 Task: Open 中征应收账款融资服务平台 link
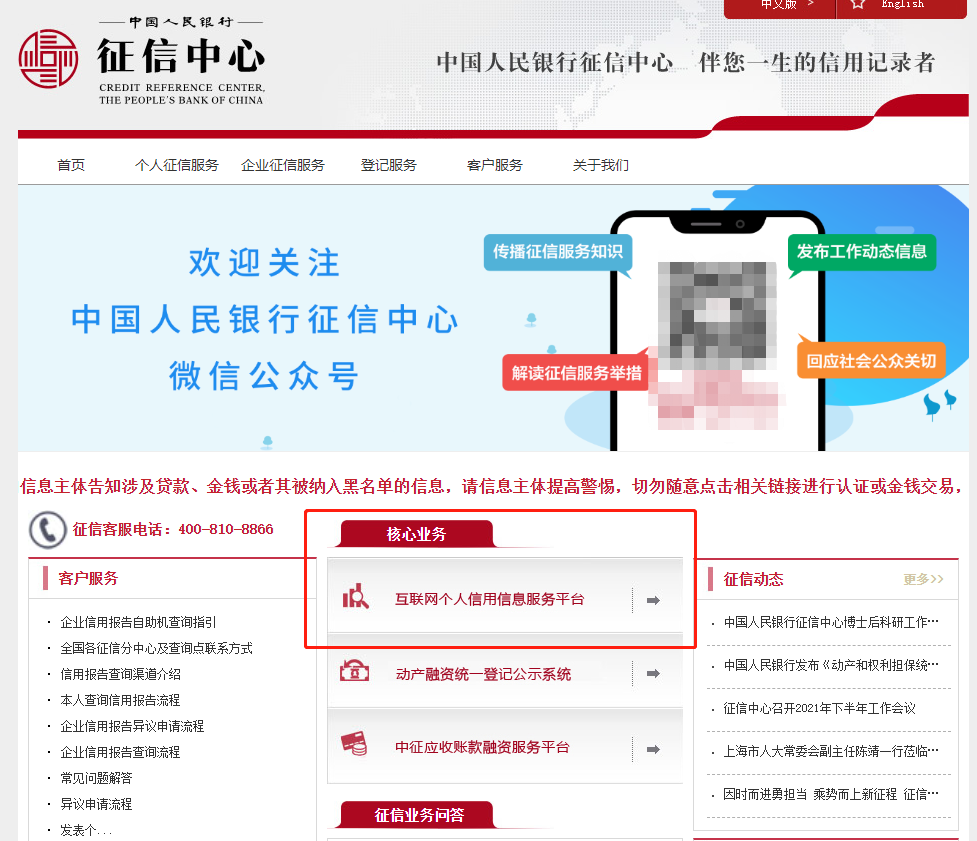point(482,747)
